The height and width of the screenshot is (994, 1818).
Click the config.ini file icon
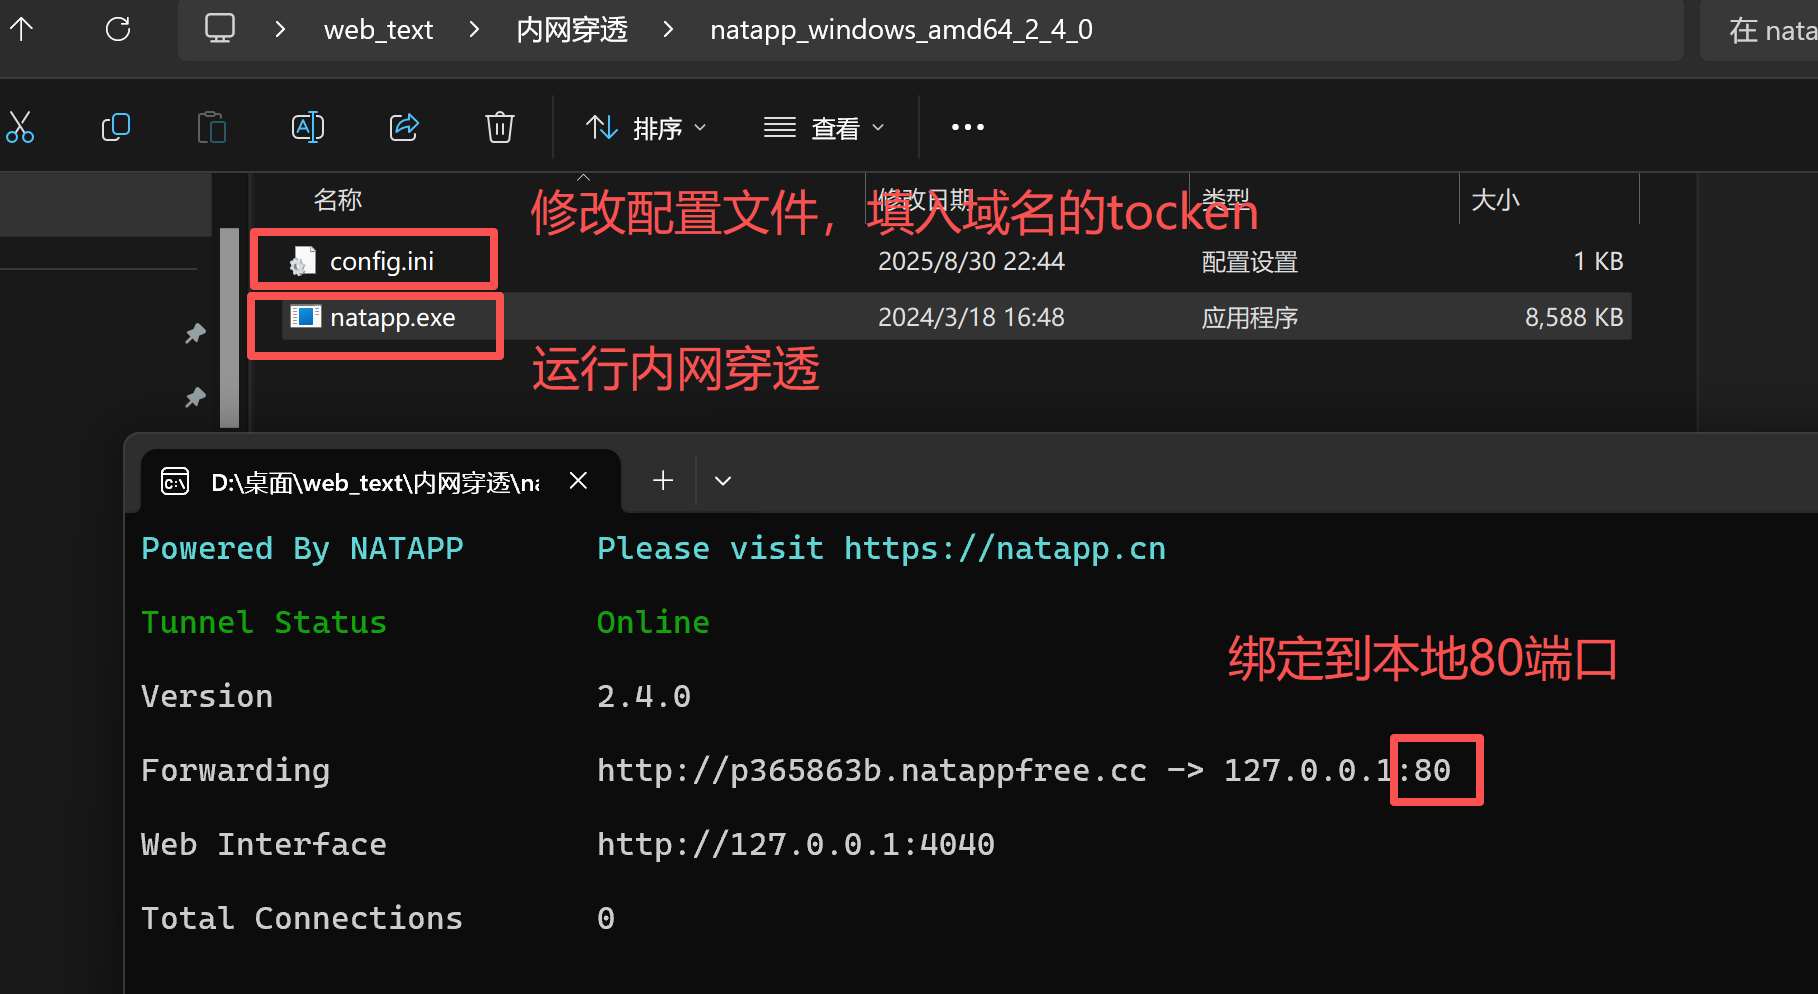coord(303,261)
